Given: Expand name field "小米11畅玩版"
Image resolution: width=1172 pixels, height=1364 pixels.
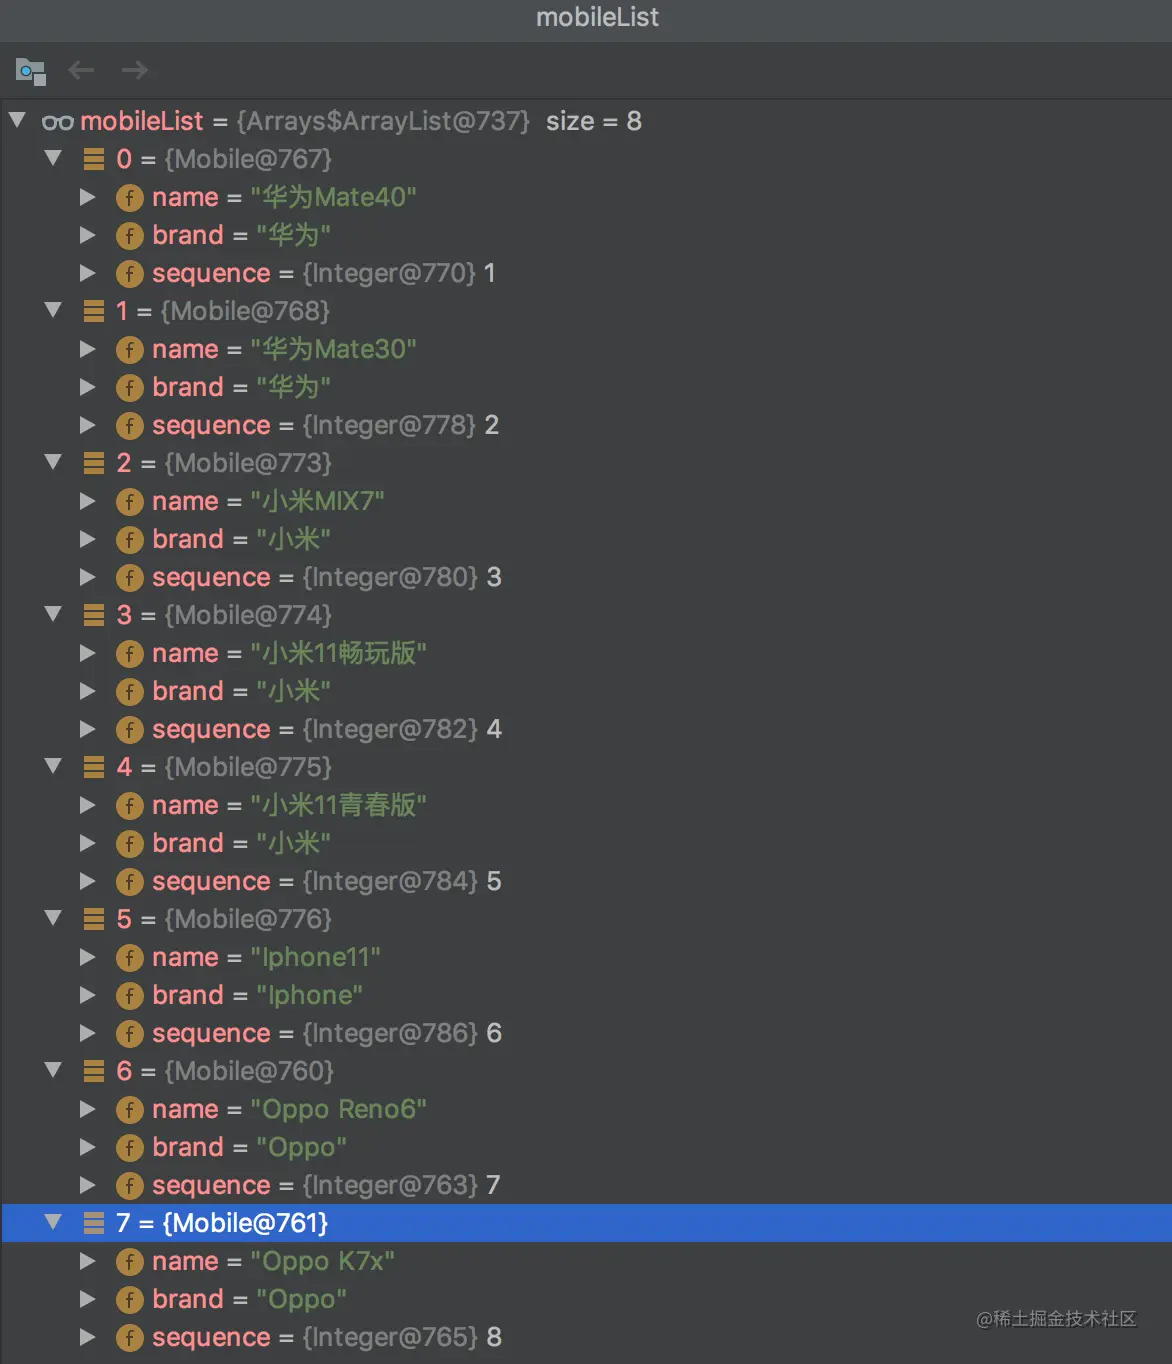Looking at the screenshot, I should [x=88, y=653].
